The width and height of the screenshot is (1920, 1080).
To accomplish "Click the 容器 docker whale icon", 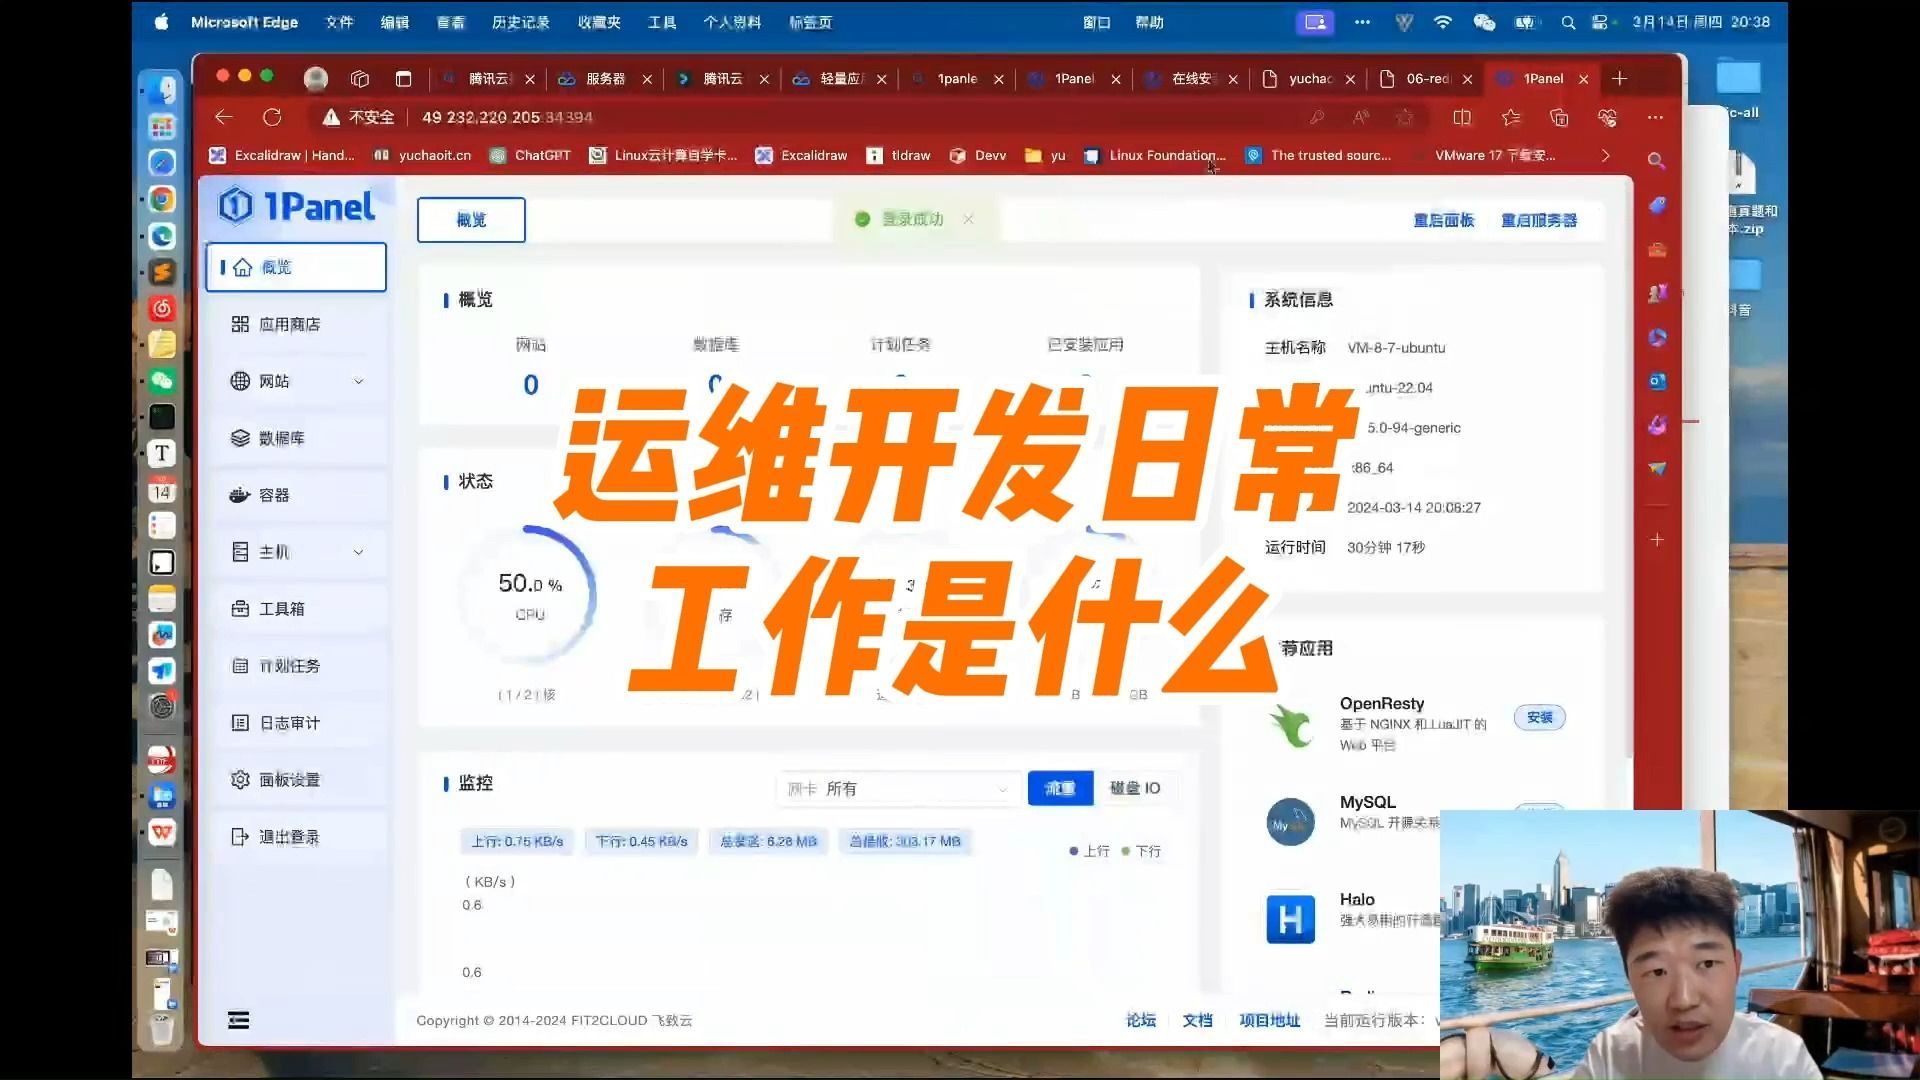I will 240,495.
